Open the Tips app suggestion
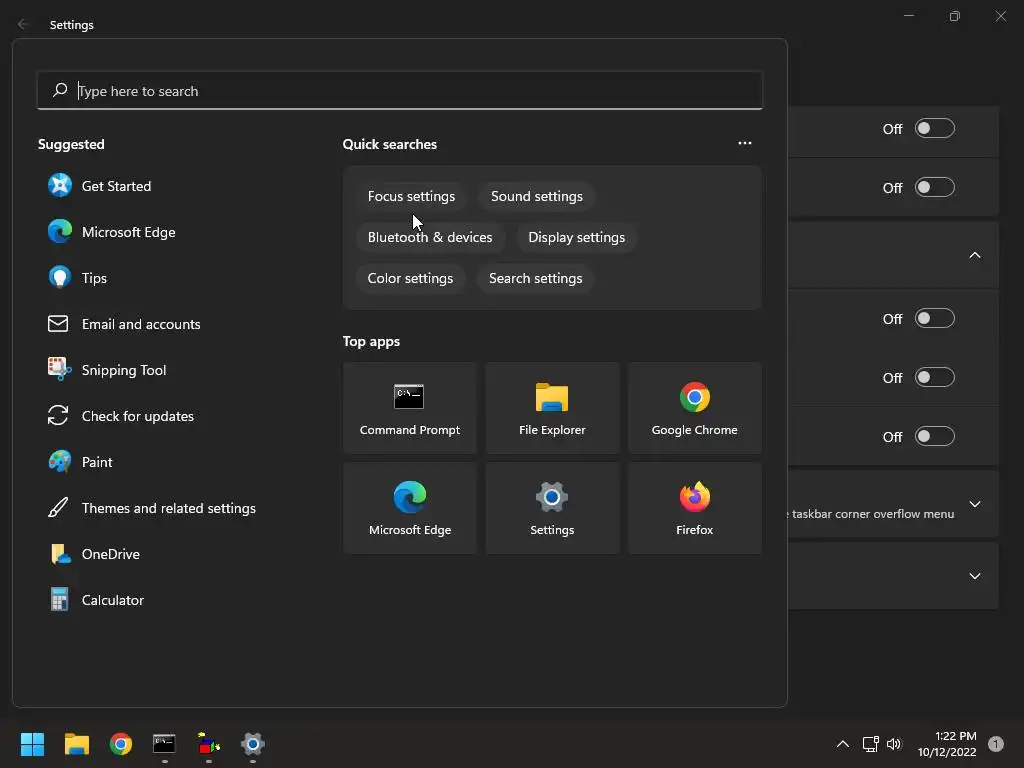Viewport: 1024px width, 768px height. coord(77,278)
